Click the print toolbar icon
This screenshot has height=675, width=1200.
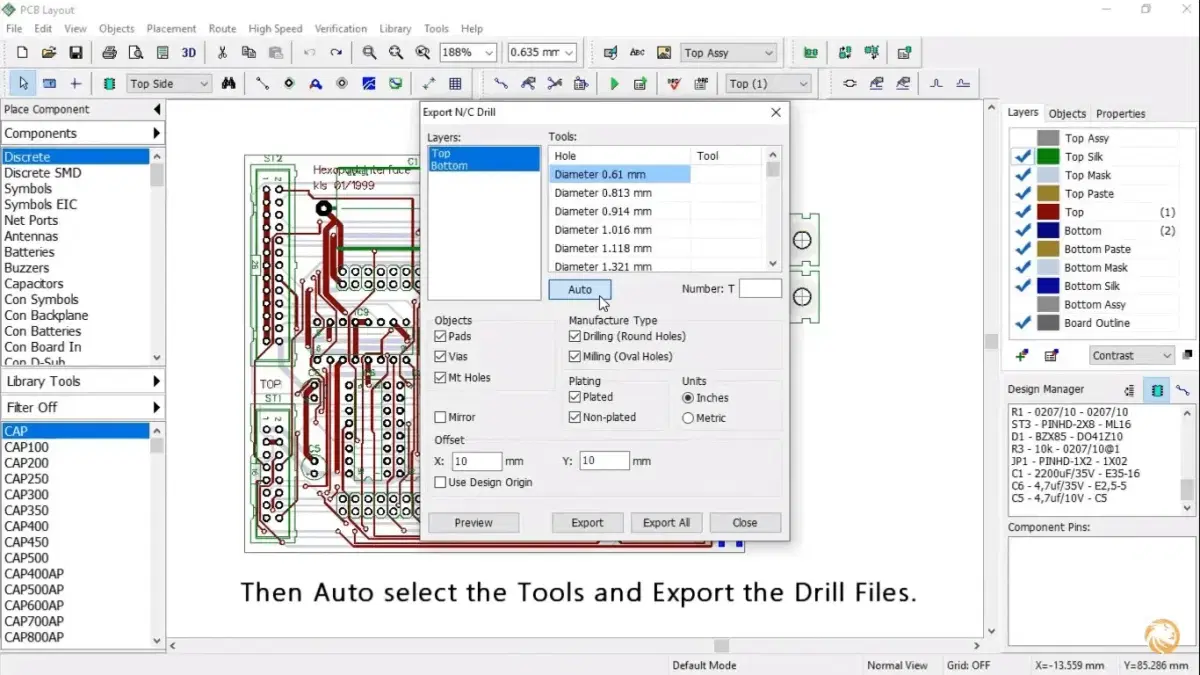pyautogui.click(x=109, y=53)
